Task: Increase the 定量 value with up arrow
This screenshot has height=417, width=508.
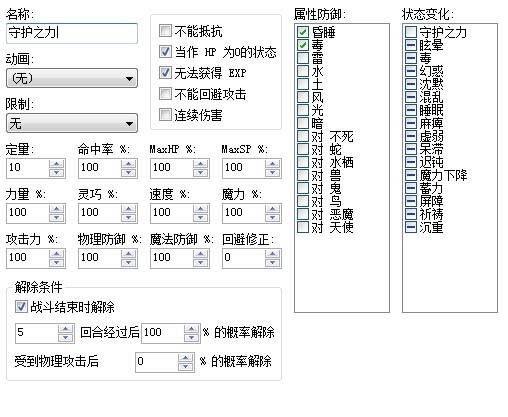Action: click(56, 164)
